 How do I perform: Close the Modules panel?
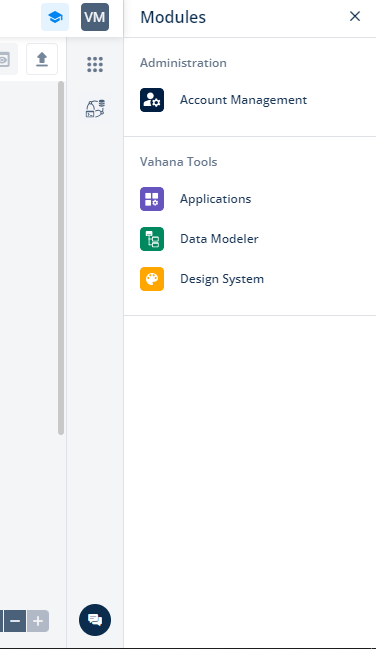click(355, 16)
